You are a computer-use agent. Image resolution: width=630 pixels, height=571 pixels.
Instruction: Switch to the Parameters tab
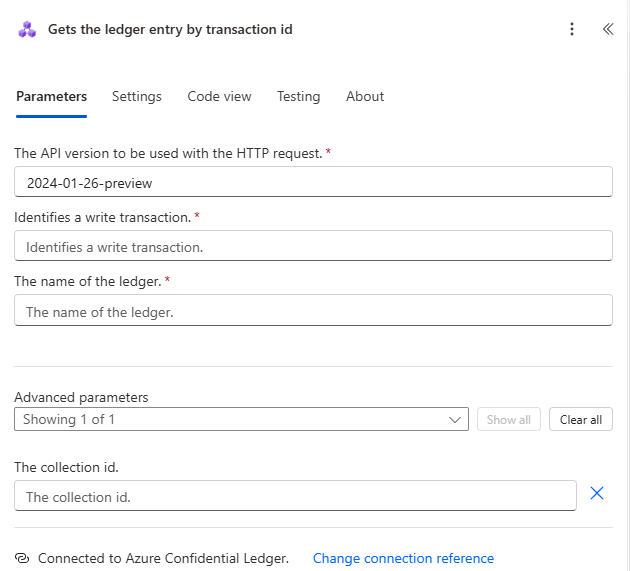coord(51,97)
